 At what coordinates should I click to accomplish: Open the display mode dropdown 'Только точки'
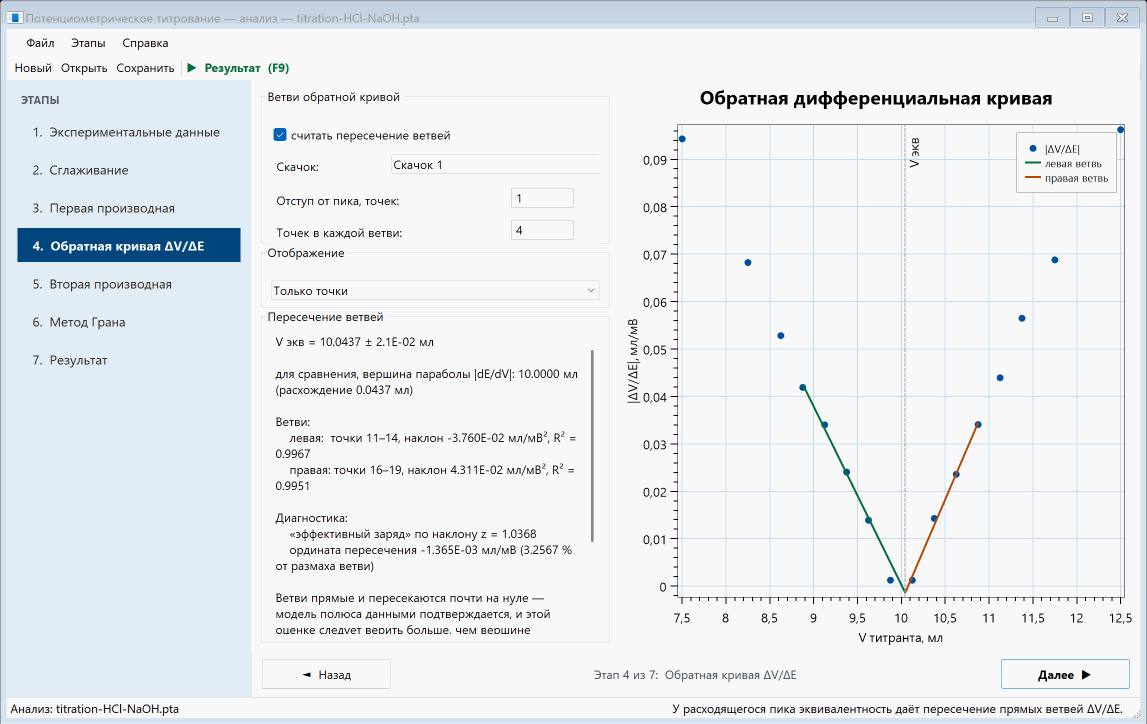tap(435, 290)
